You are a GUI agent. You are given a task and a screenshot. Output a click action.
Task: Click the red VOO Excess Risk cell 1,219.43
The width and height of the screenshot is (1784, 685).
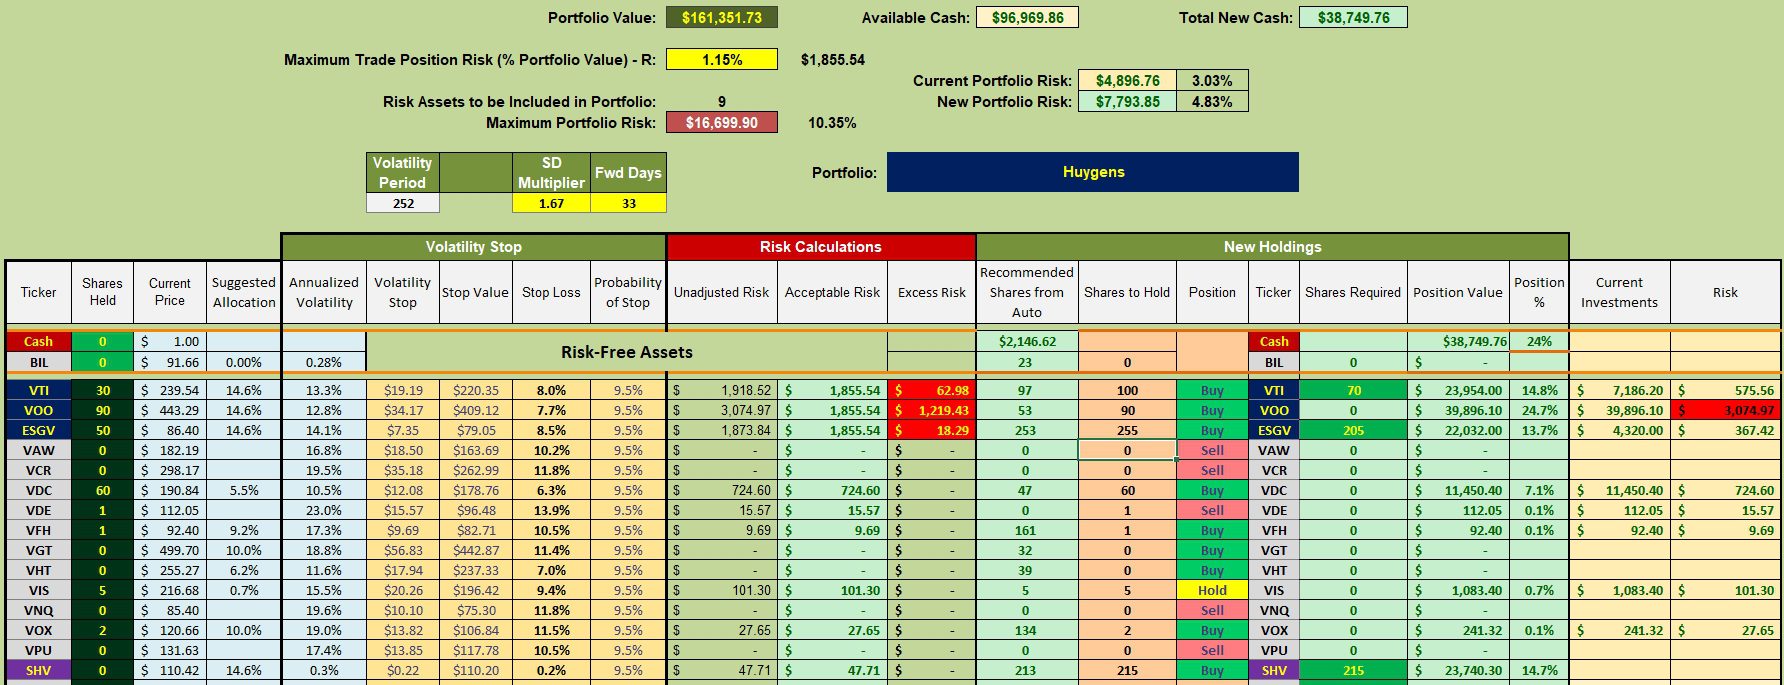tap(932, 410)
